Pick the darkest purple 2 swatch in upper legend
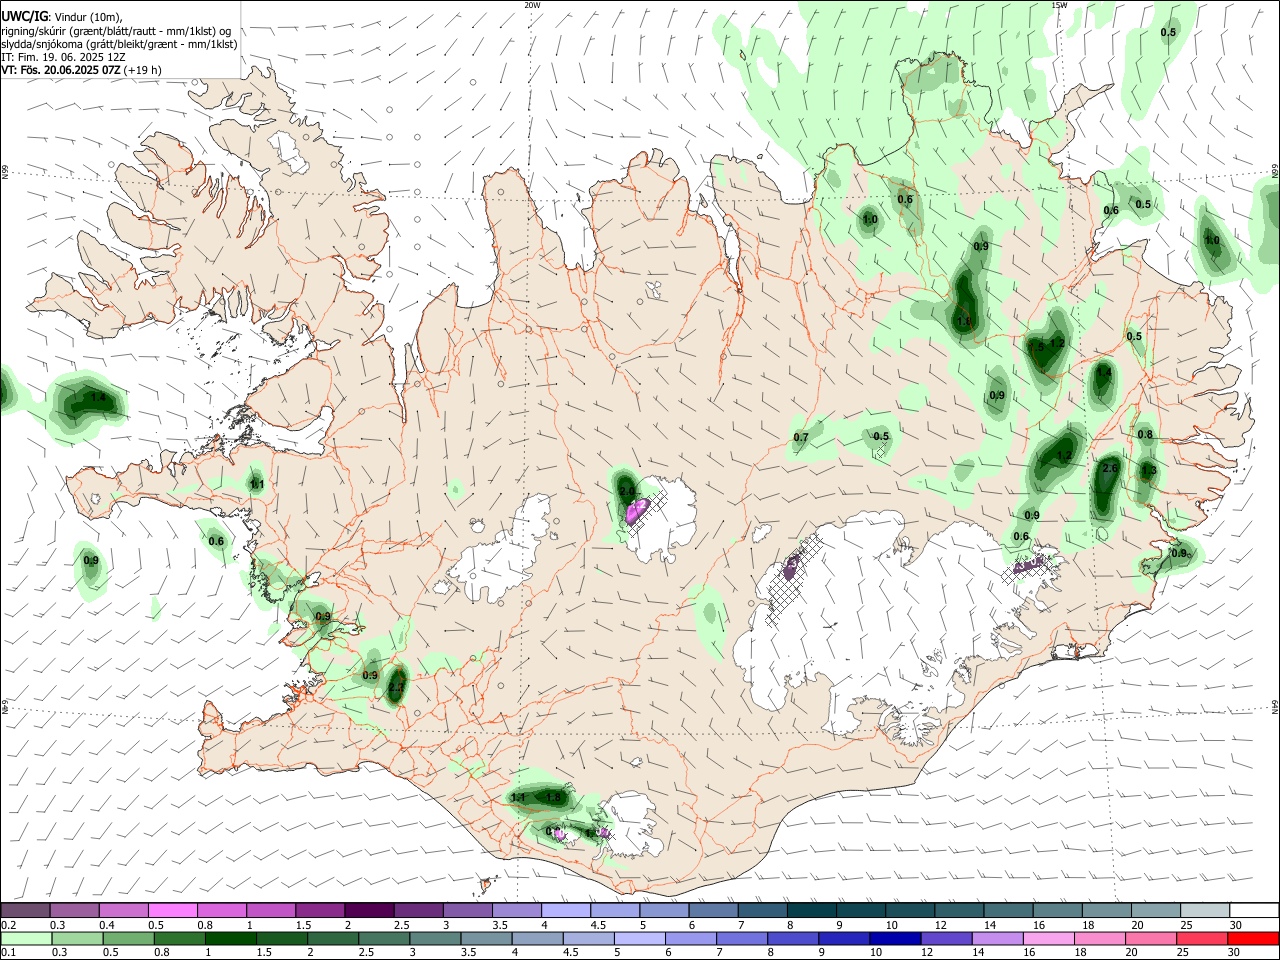The width and height of the screenshot is (1280, 960). click(369, 911)
